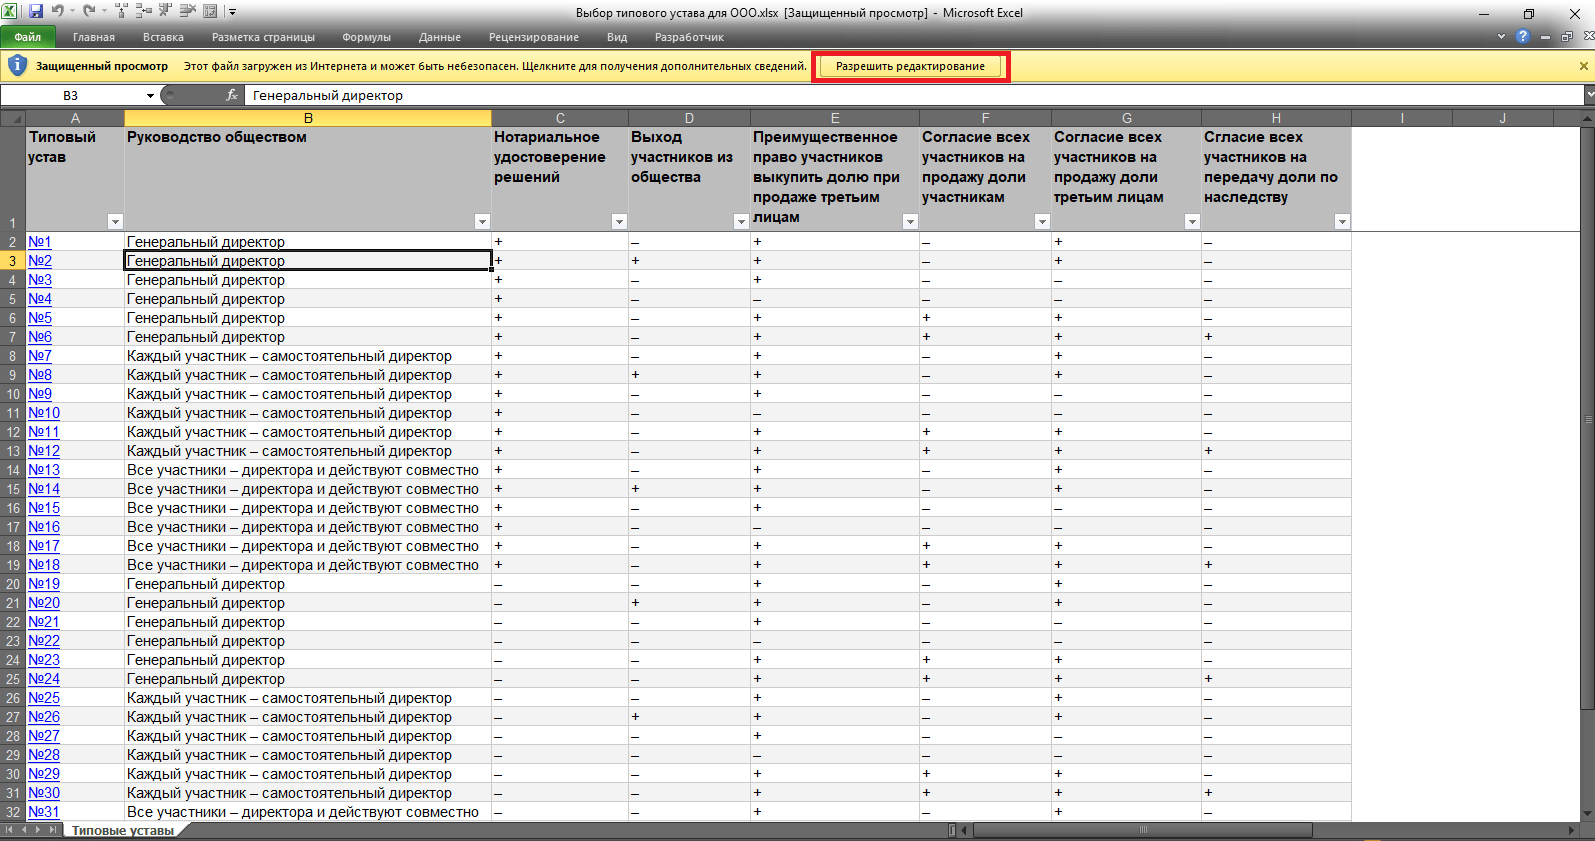Click vertical scrollbar down arrow
The height and width of the screenshot is (841, 1595).
[1588, 815]
